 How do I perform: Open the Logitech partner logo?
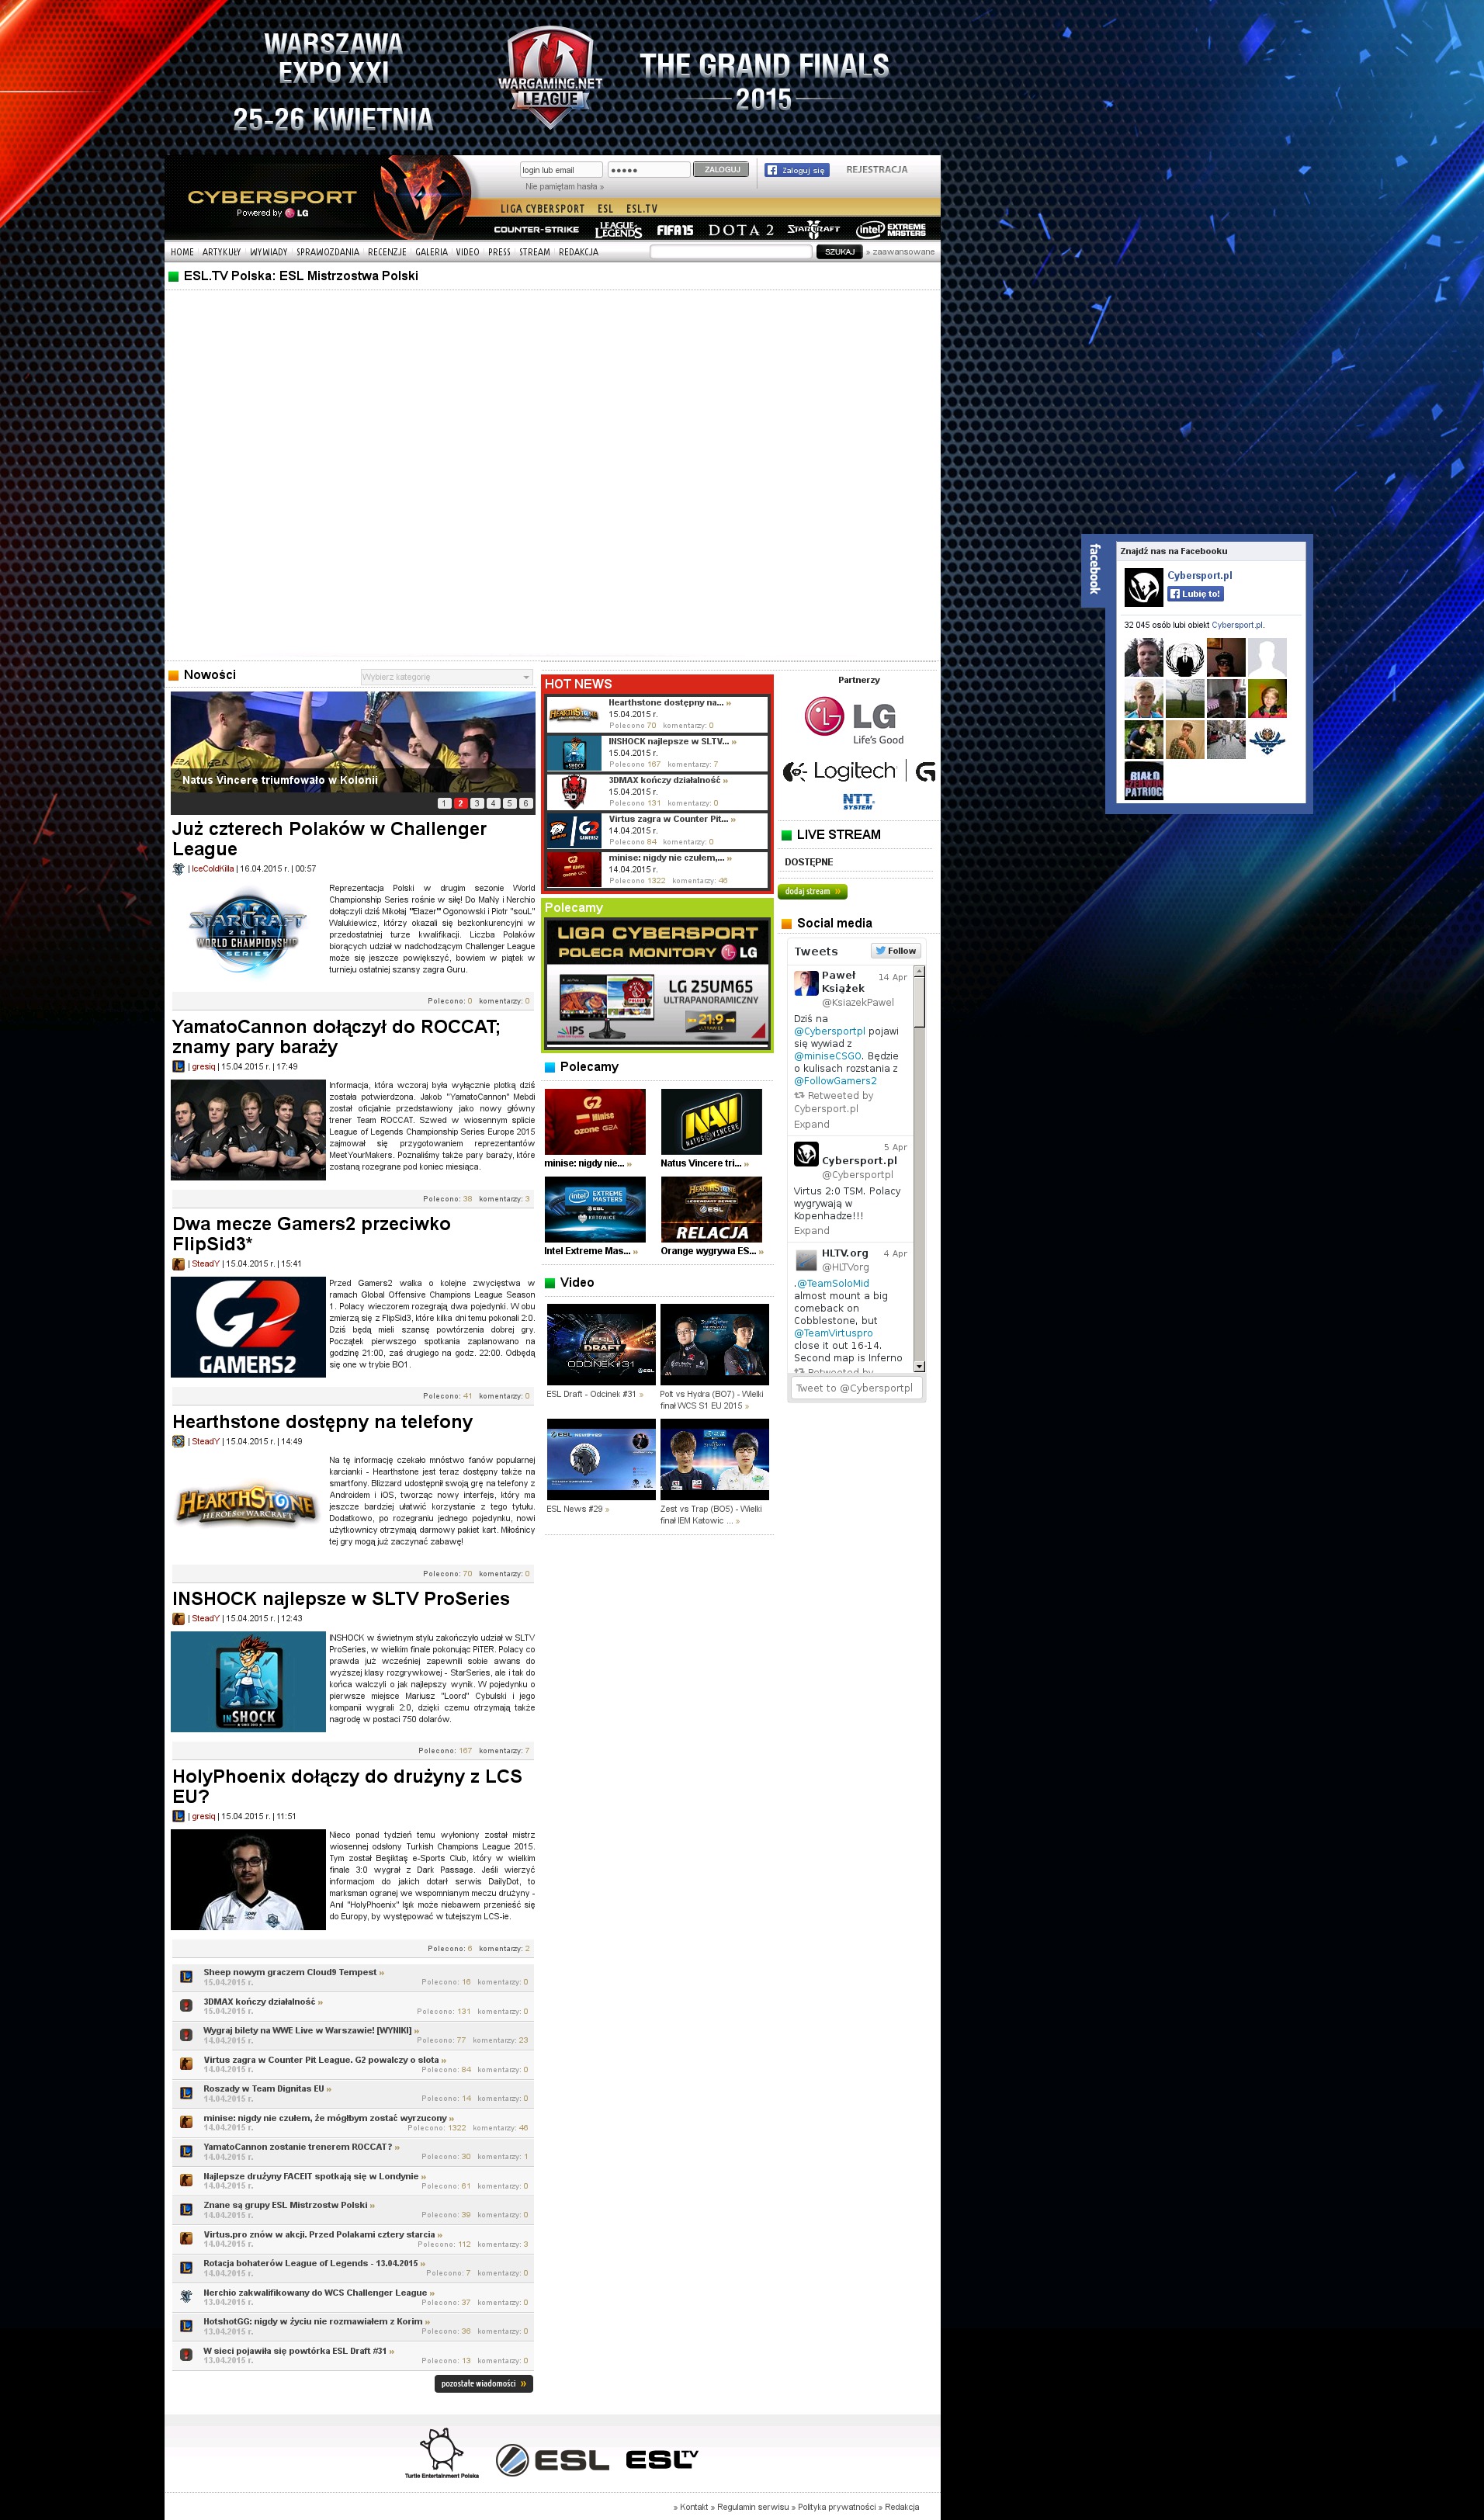(x=840, y=771)
